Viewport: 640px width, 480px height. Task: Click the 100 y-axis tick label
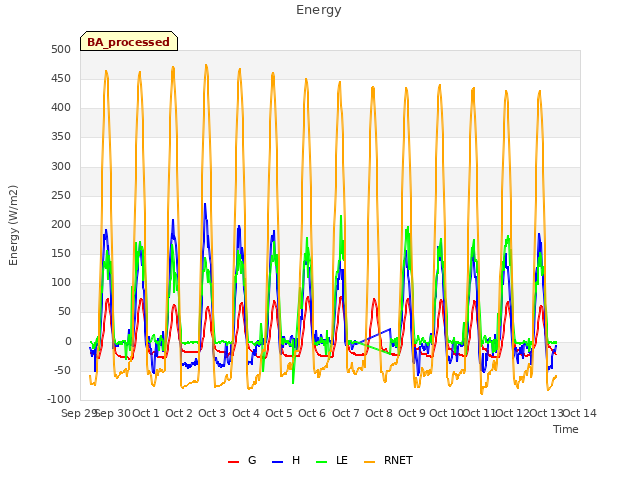coord(61,282)
